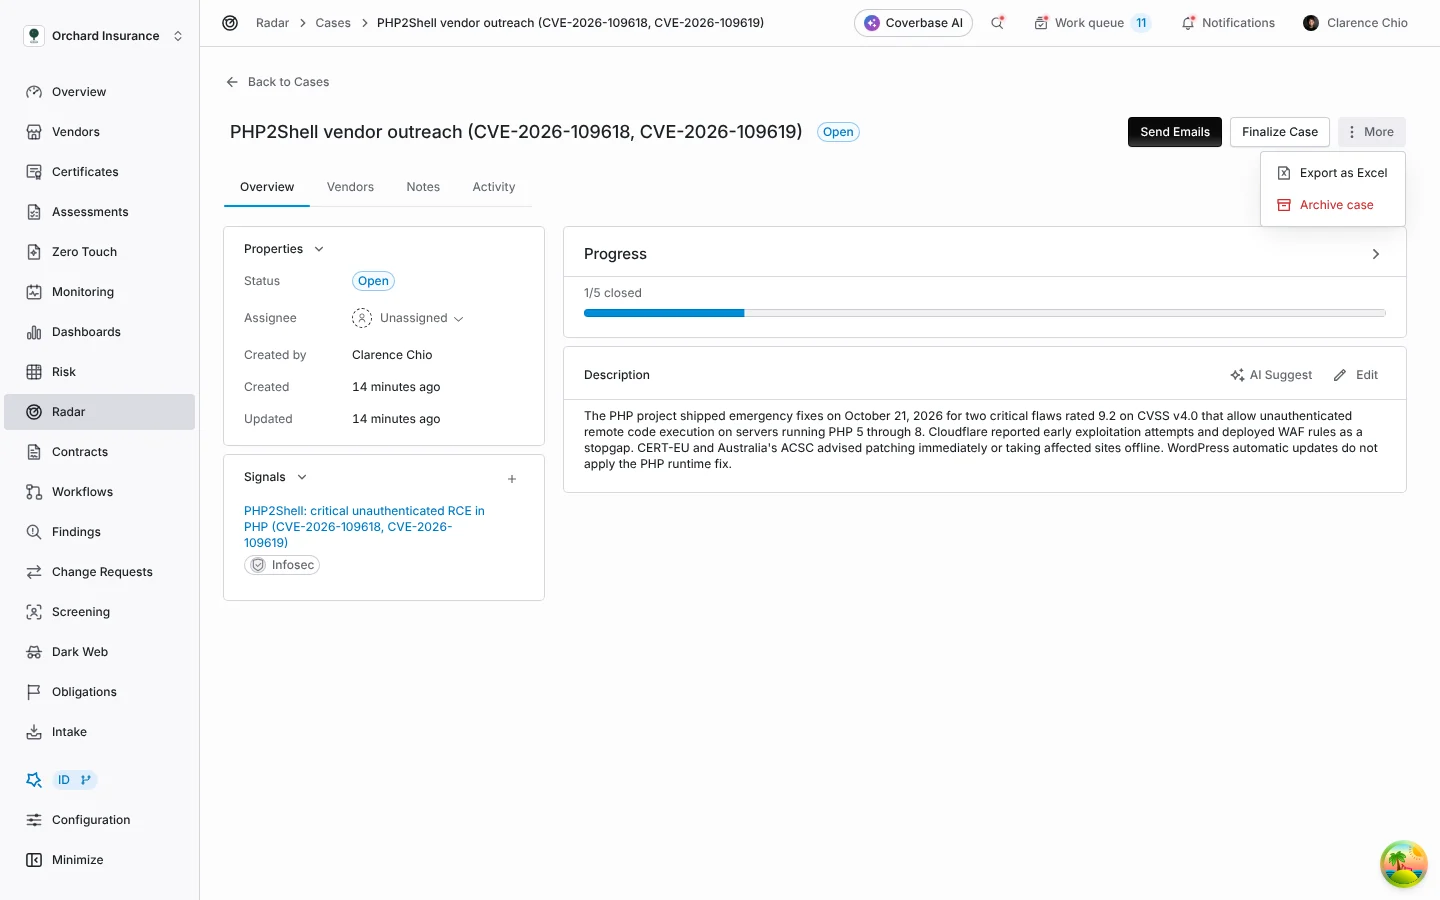1440x900 pixels.
Task: Open the Unassigned assignee dropdown
Action: coord(408,318)
